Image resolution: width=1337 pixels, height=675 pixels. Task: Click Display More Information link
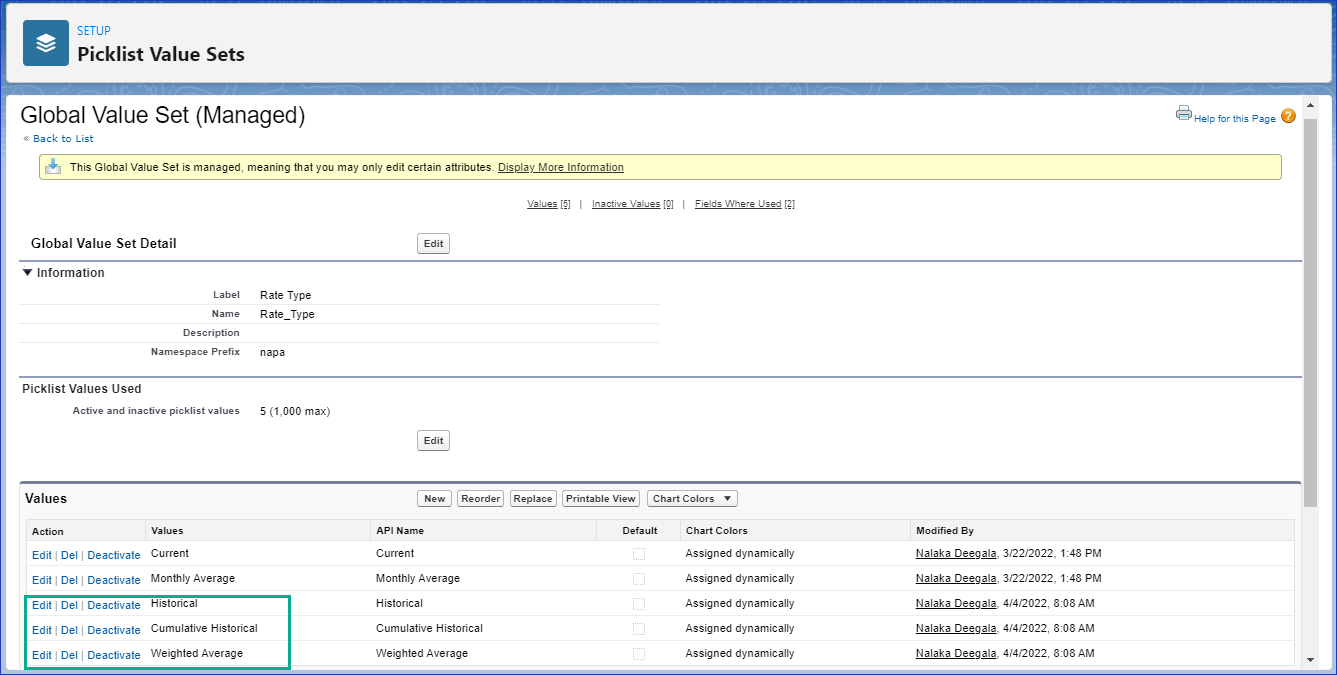[560, 167]
